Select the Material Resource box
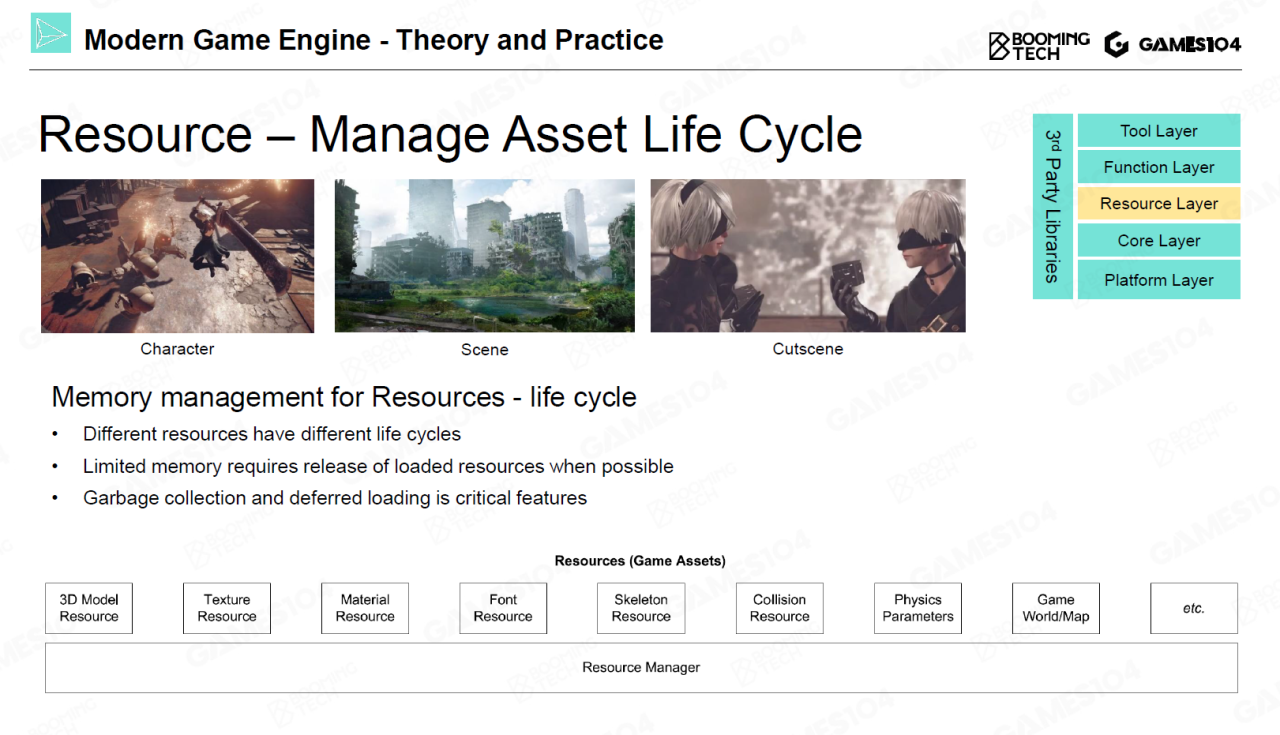The width and height of the screenshot is (1280, 735). (x=365, y=608)
